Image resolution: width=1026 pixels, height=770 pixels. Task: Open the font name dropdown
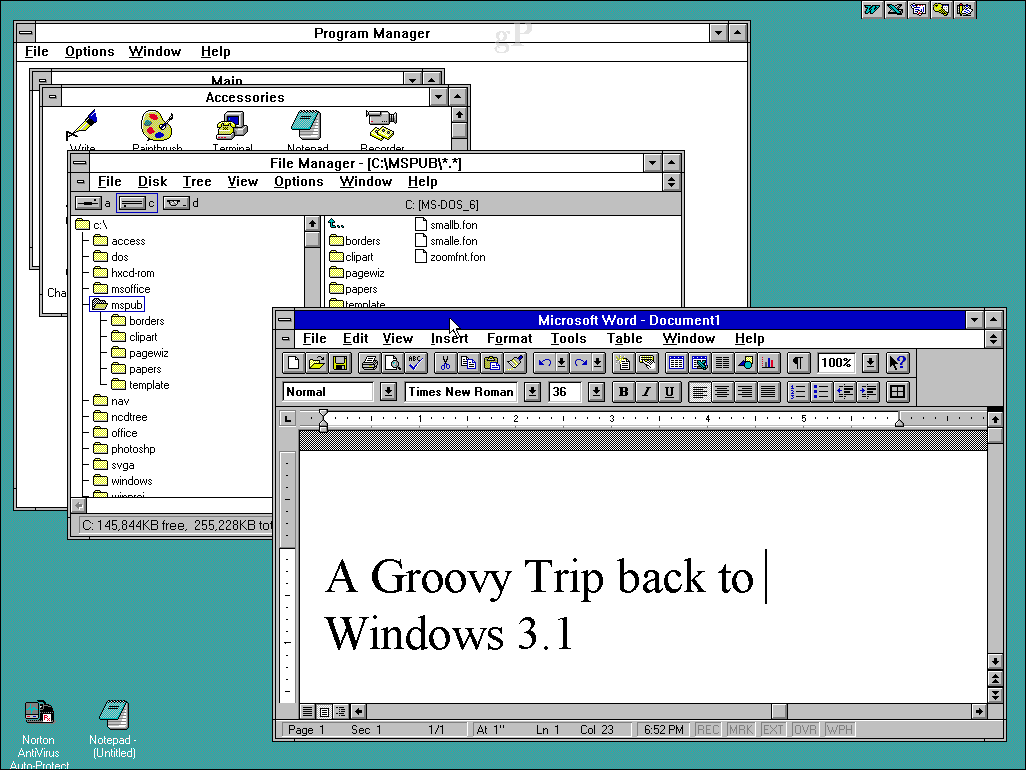click(x=531, y=391)
